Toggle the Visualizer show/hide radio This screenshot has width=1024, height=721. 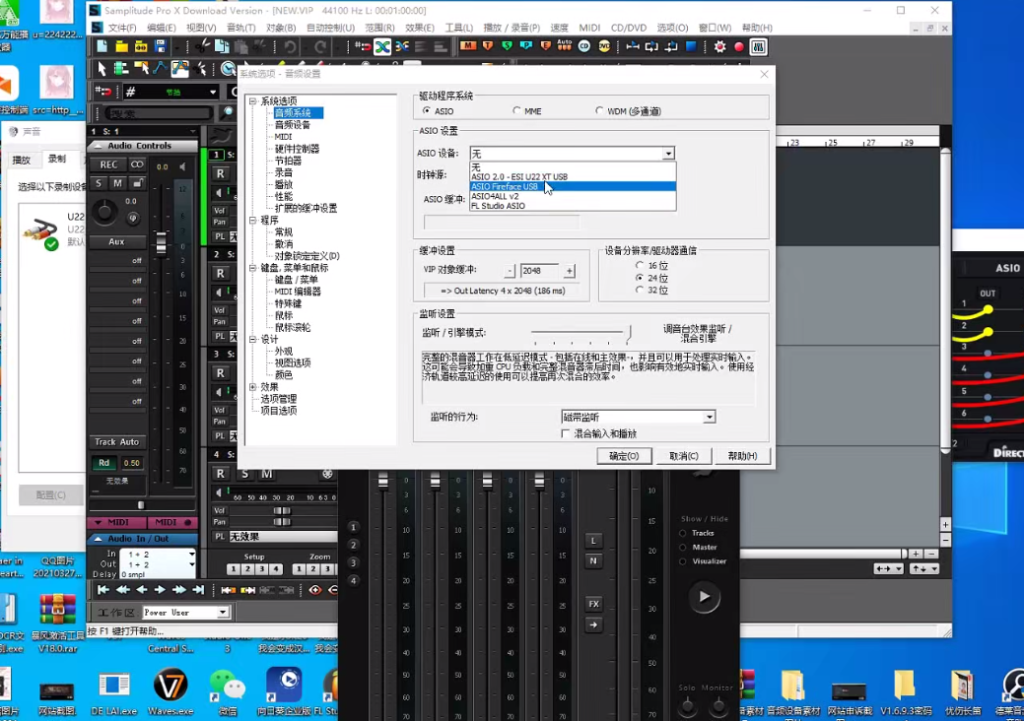(683, 561)
